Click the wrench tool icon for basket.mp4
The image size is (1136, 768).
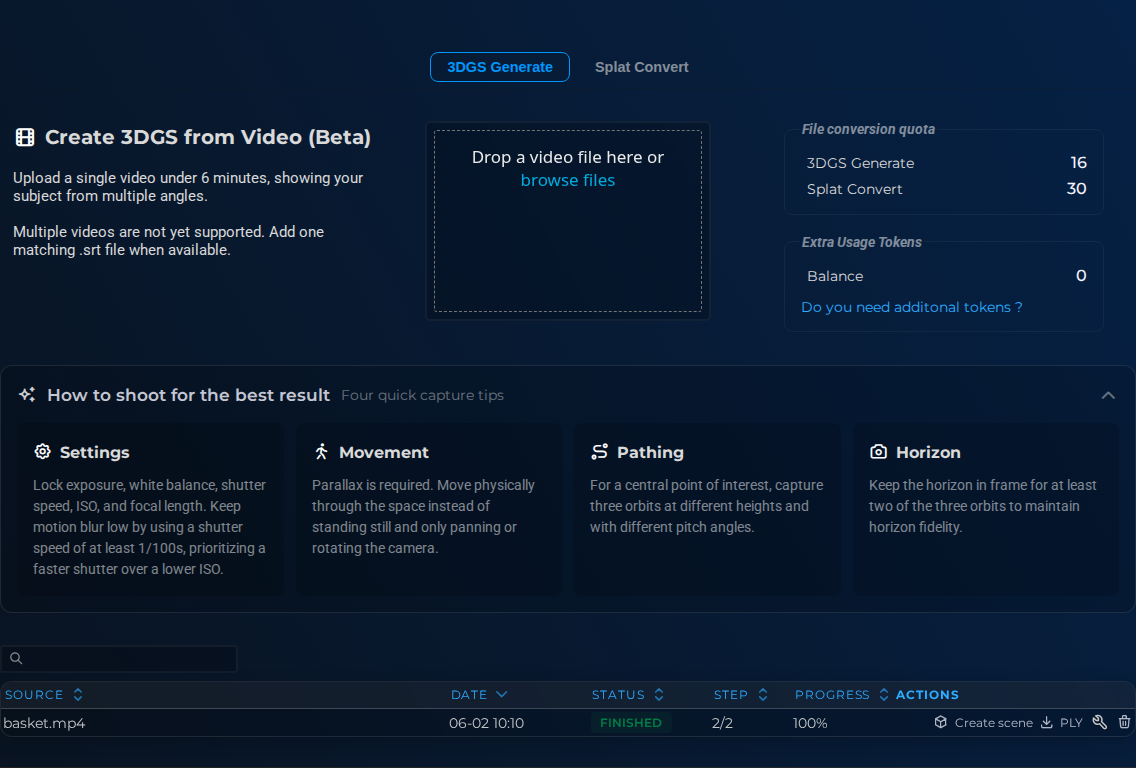click(1099, 722)
